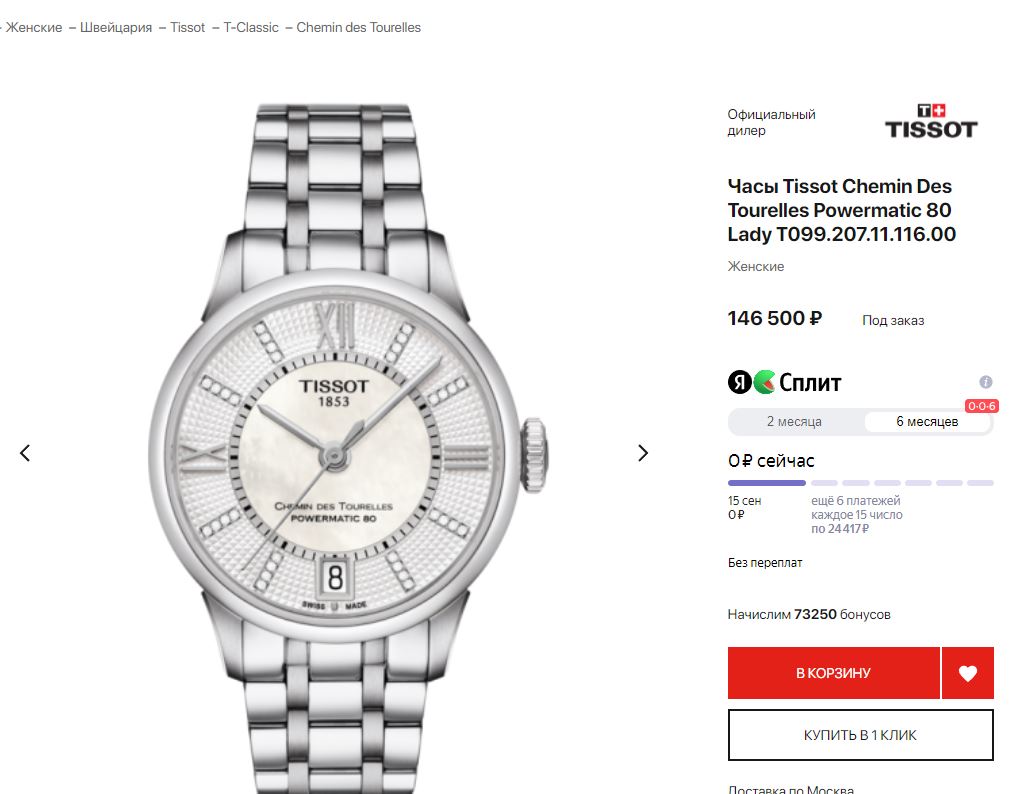Click the Split payment progress bar
The height and width of the screenshot is (794, 1023).
(860, 483)
